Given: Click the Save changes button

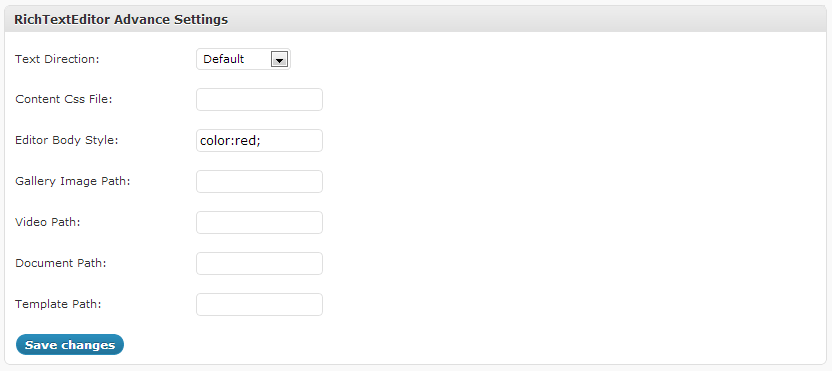Looking at the screenshot, I should [x=70, y=344].
